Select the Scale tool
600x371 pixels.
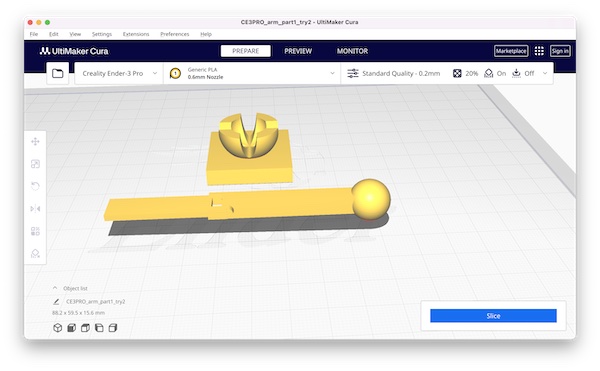(35, 164)
